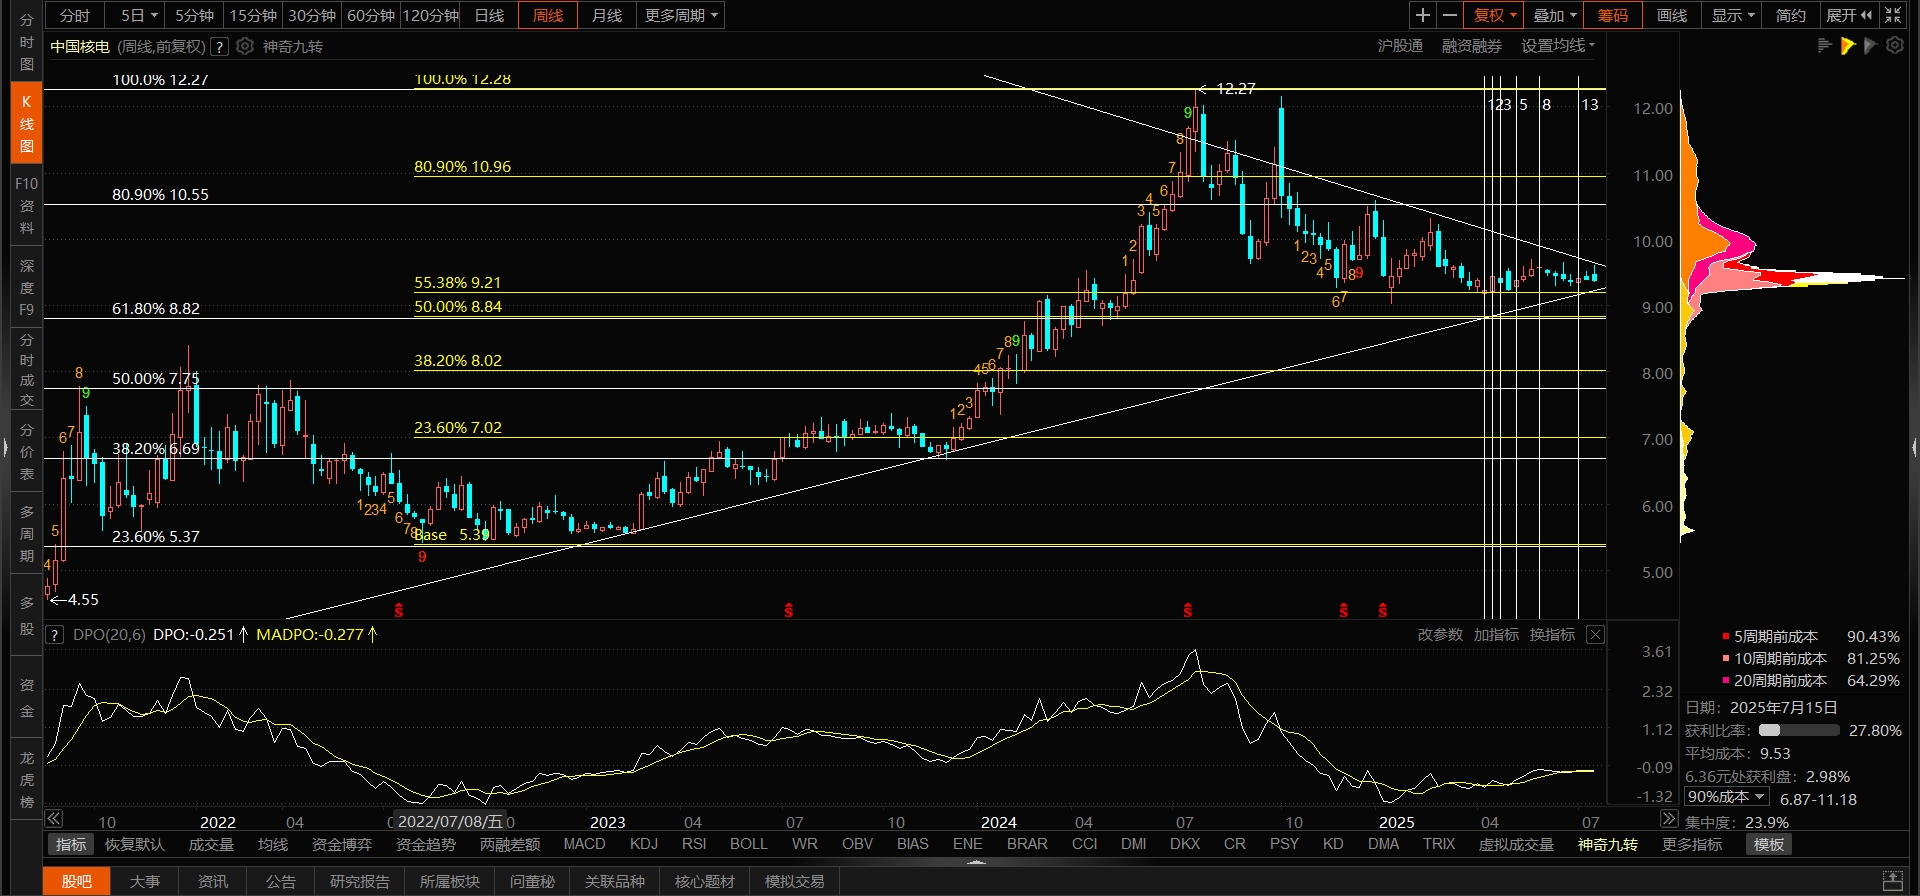The height and width of the screenshot is (896, 1920).
Task: Select the BOLL indicator tab
Action: click(748, 844)
